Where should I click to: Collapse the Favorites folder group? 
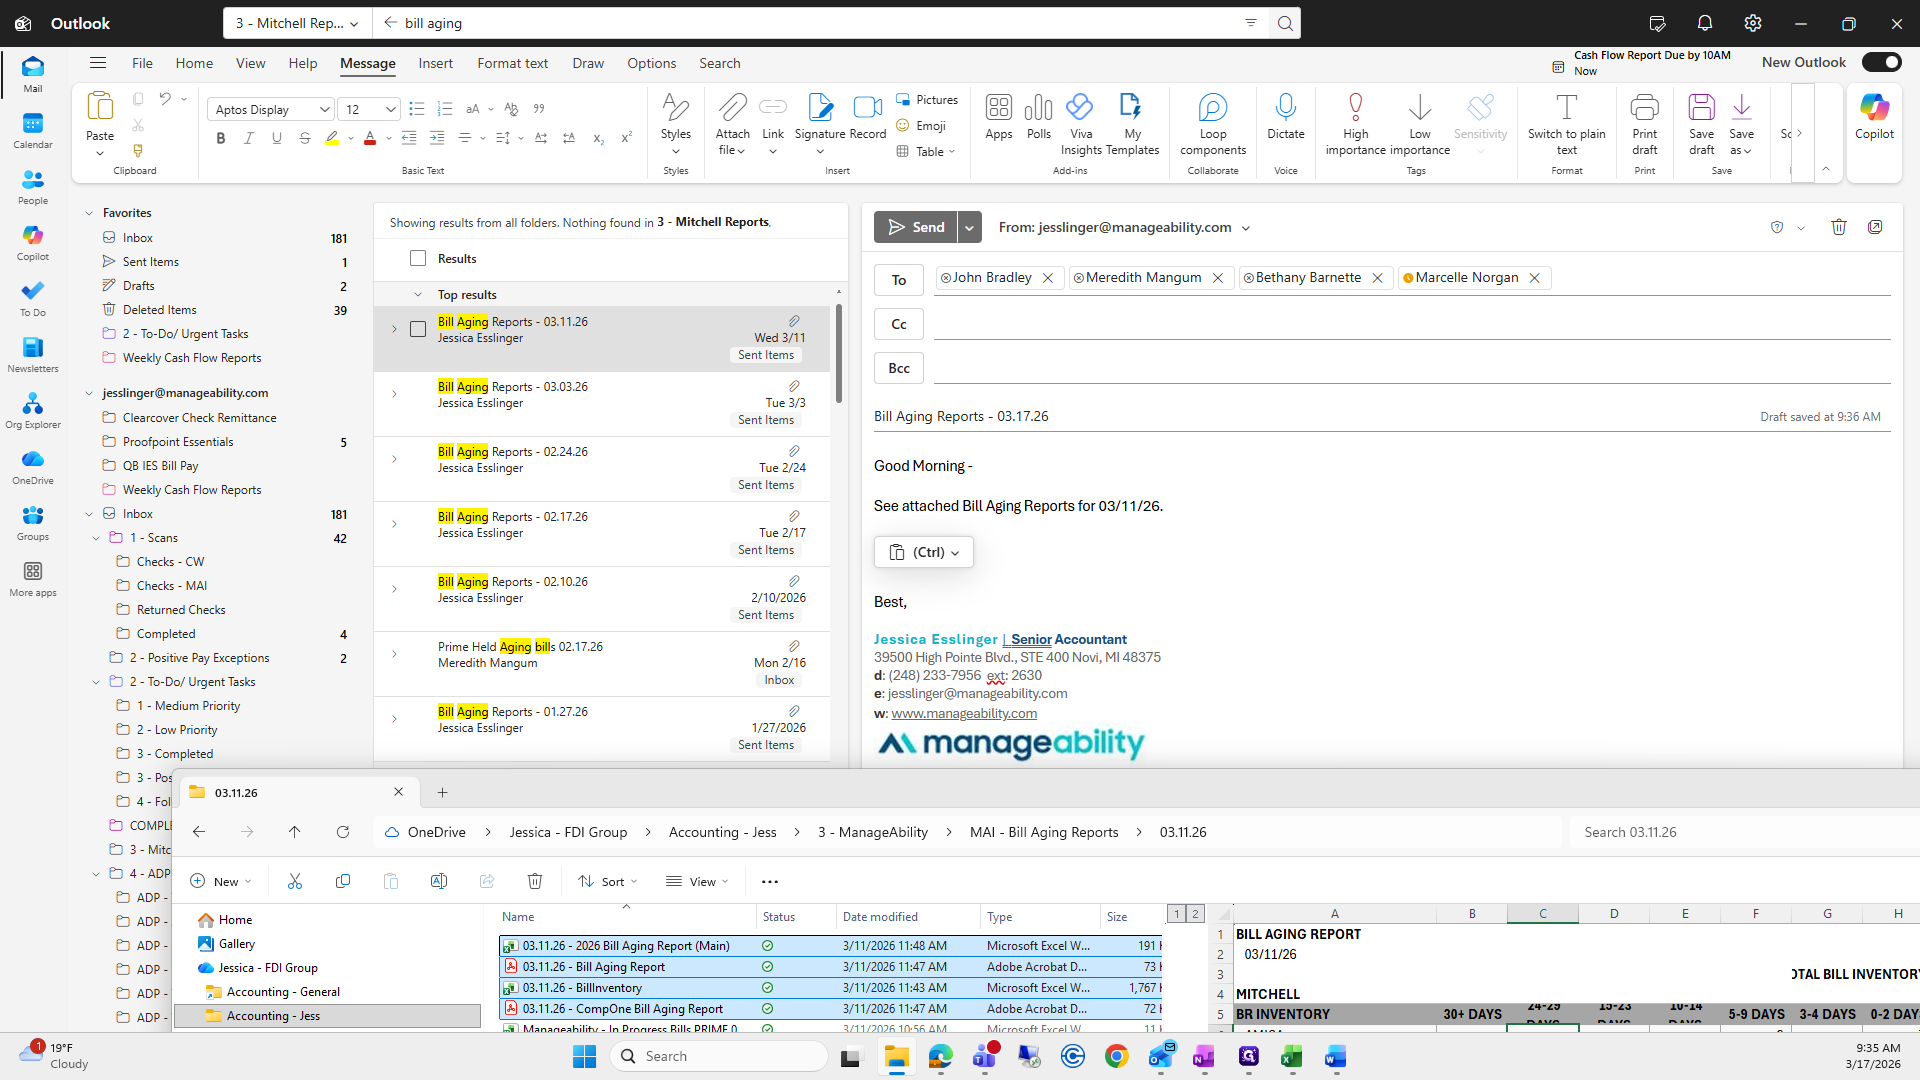pyautogui.click(x=89, y=213)
